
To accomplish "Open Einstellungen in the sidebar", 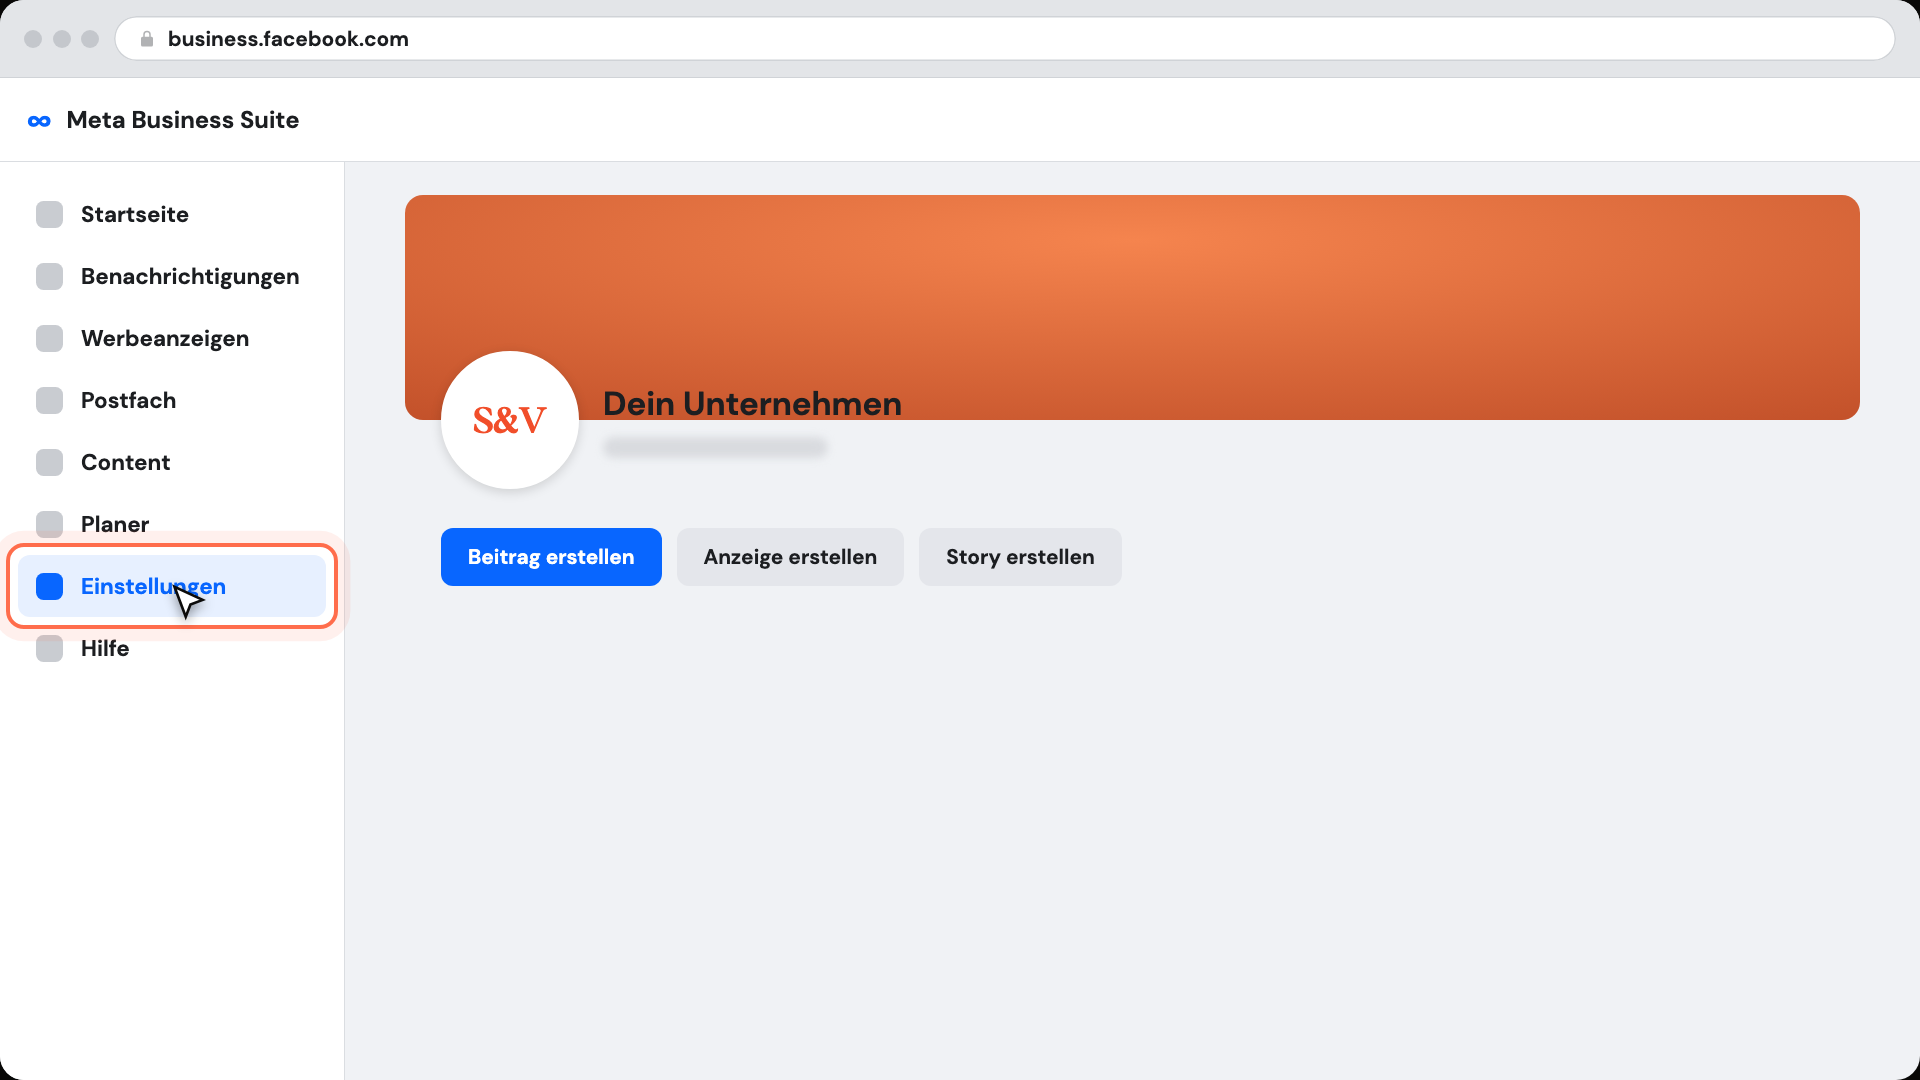I will tap(172, 586).
